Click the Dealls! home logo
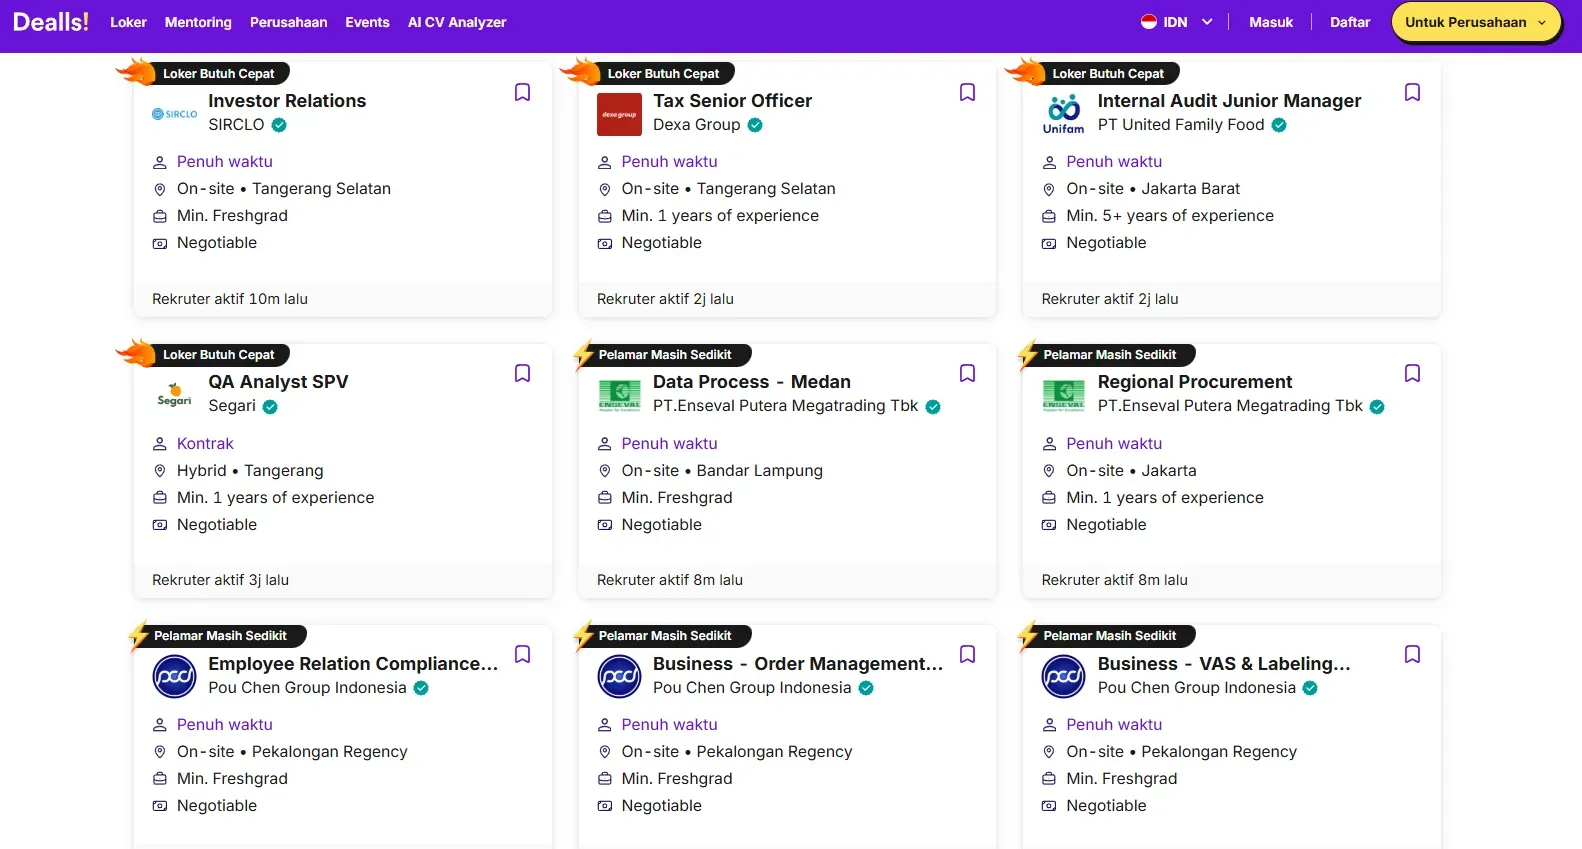This screenshot has width=1582, height=849. (x=51, y=22)
